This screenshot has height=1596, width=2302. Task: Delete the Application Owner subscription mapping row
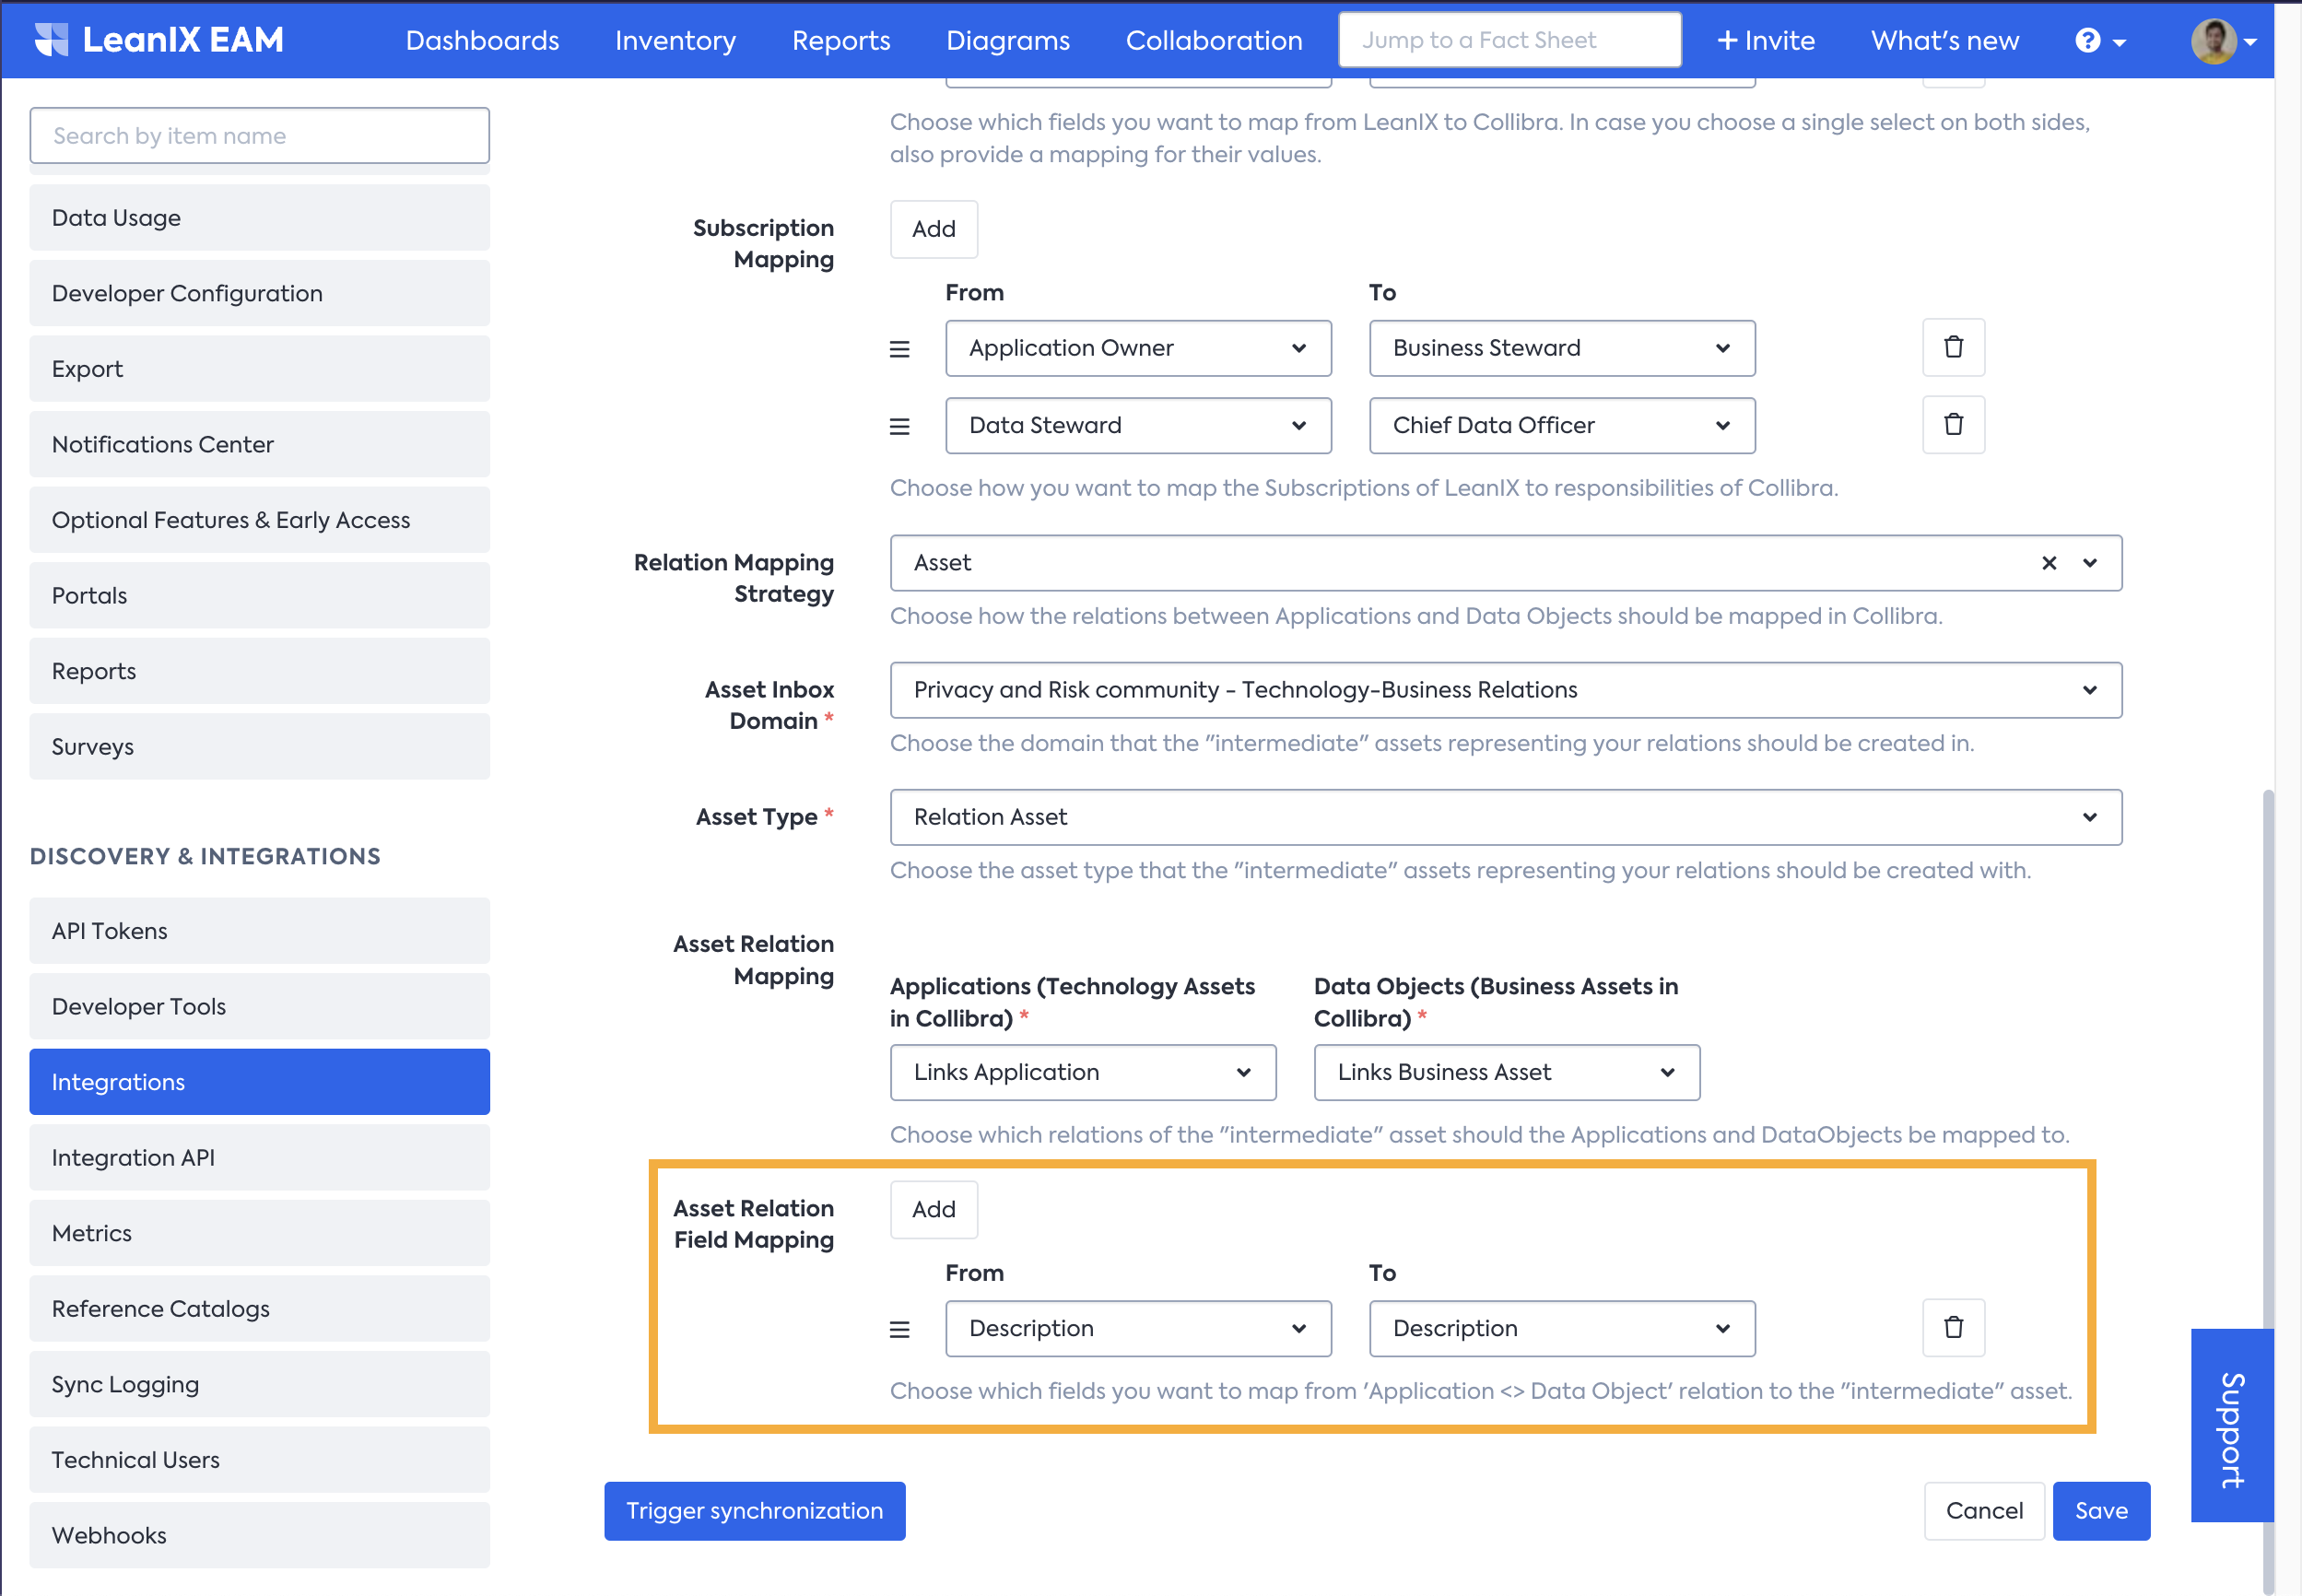(1952, 347)
